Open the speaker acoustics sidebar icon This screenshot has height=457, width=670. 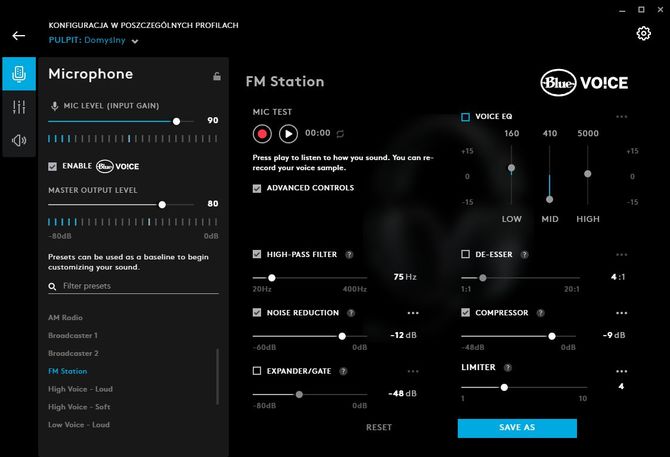click(x=19, y=140)
